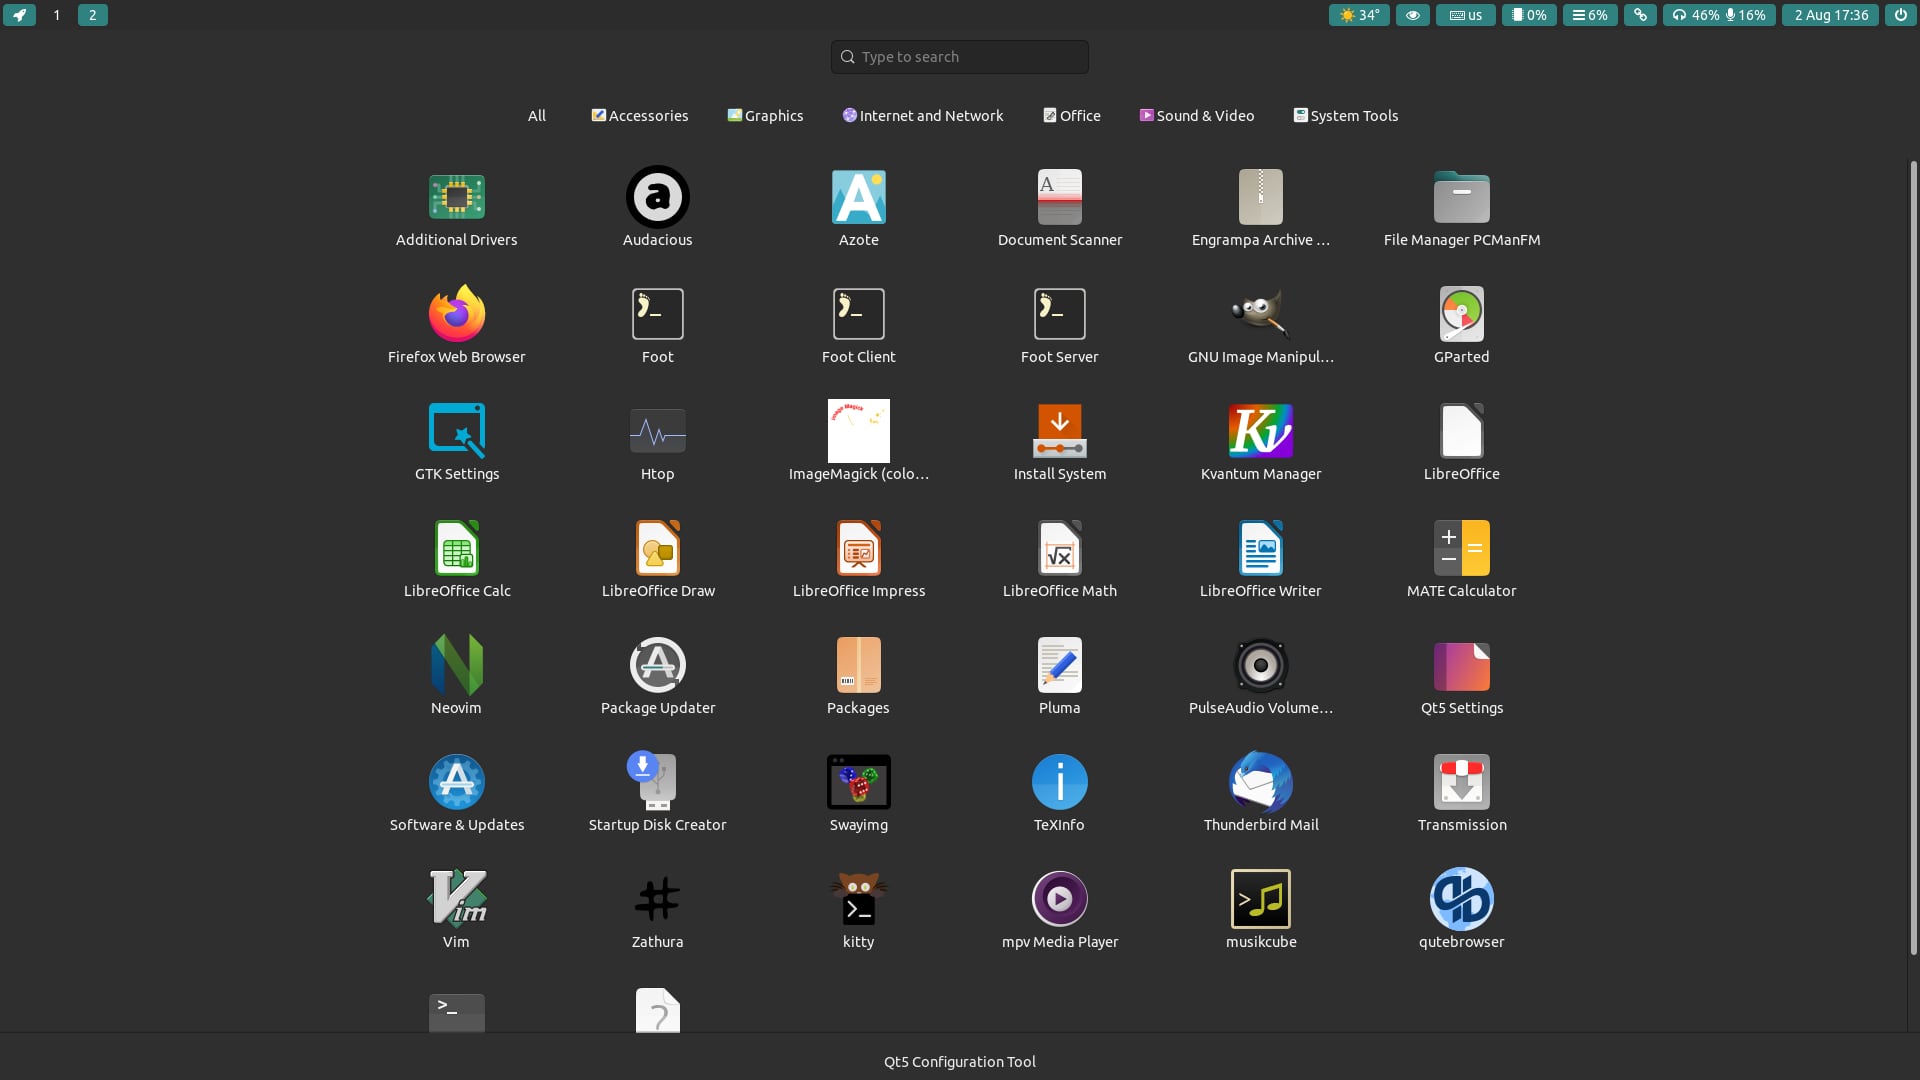The image size is (1920, 1080).
Task: Open the weather 34° indicator
Action: tap(1359, 15)
